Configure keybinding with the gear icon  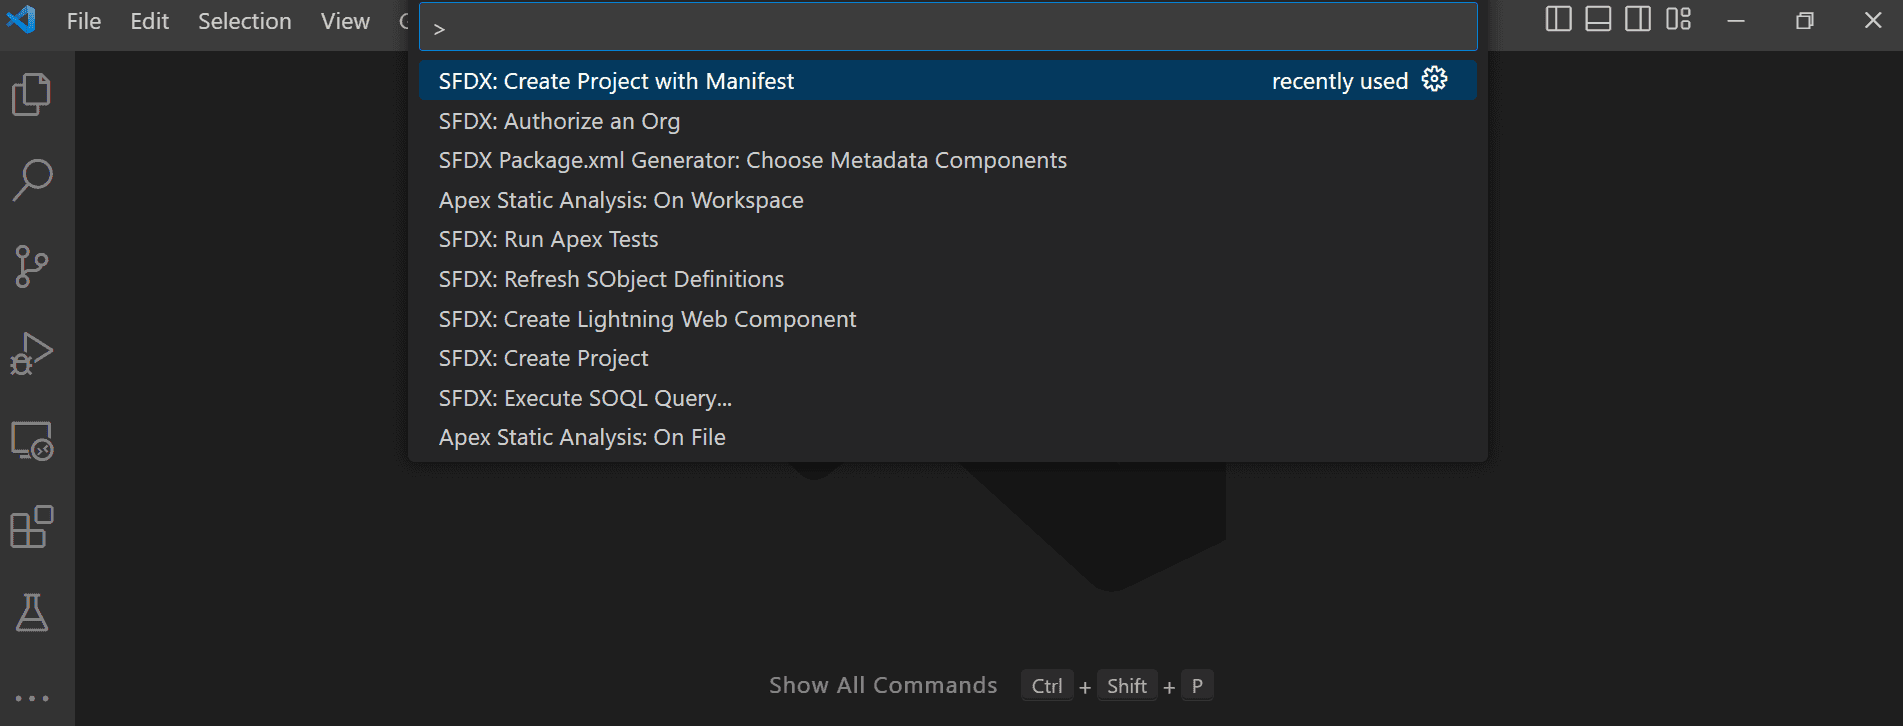tap(1434, 80)
